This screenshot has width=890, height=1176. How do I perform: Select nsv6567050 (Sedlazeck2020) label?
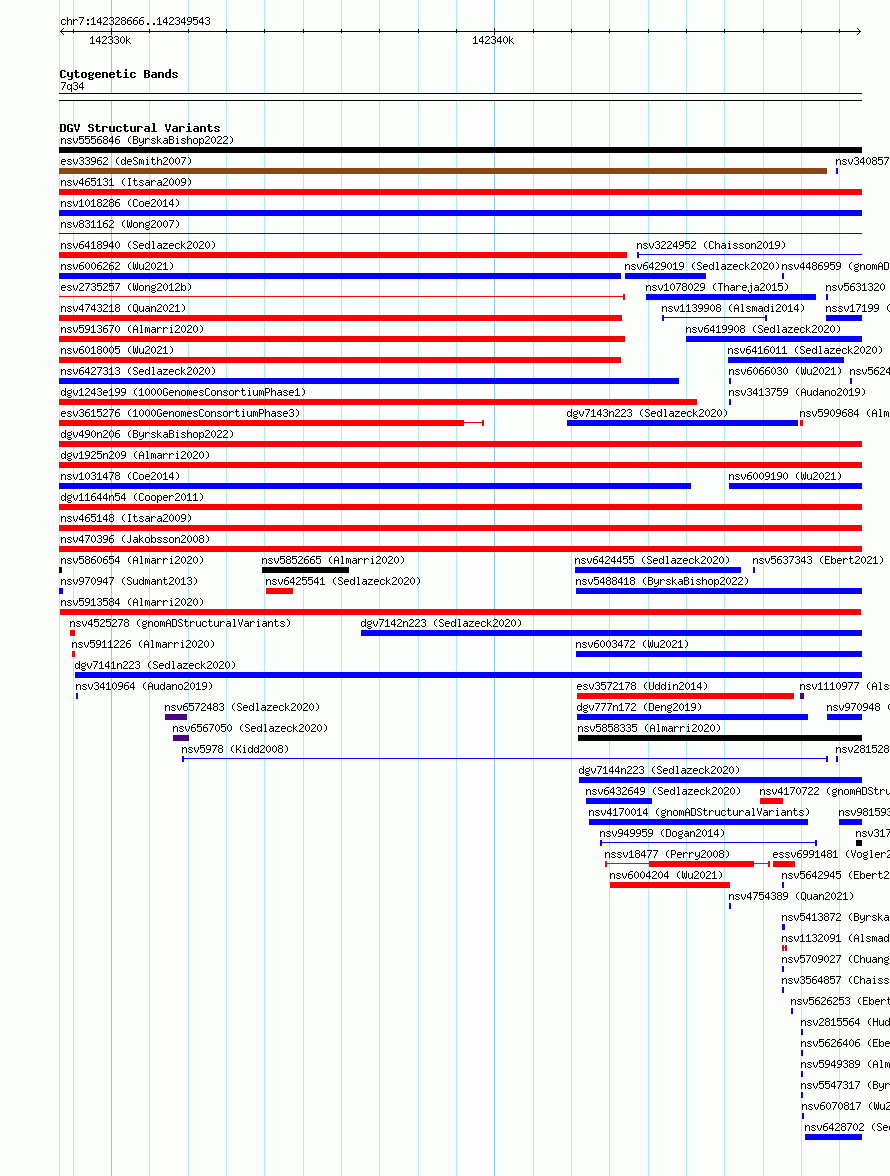[250, 728]
